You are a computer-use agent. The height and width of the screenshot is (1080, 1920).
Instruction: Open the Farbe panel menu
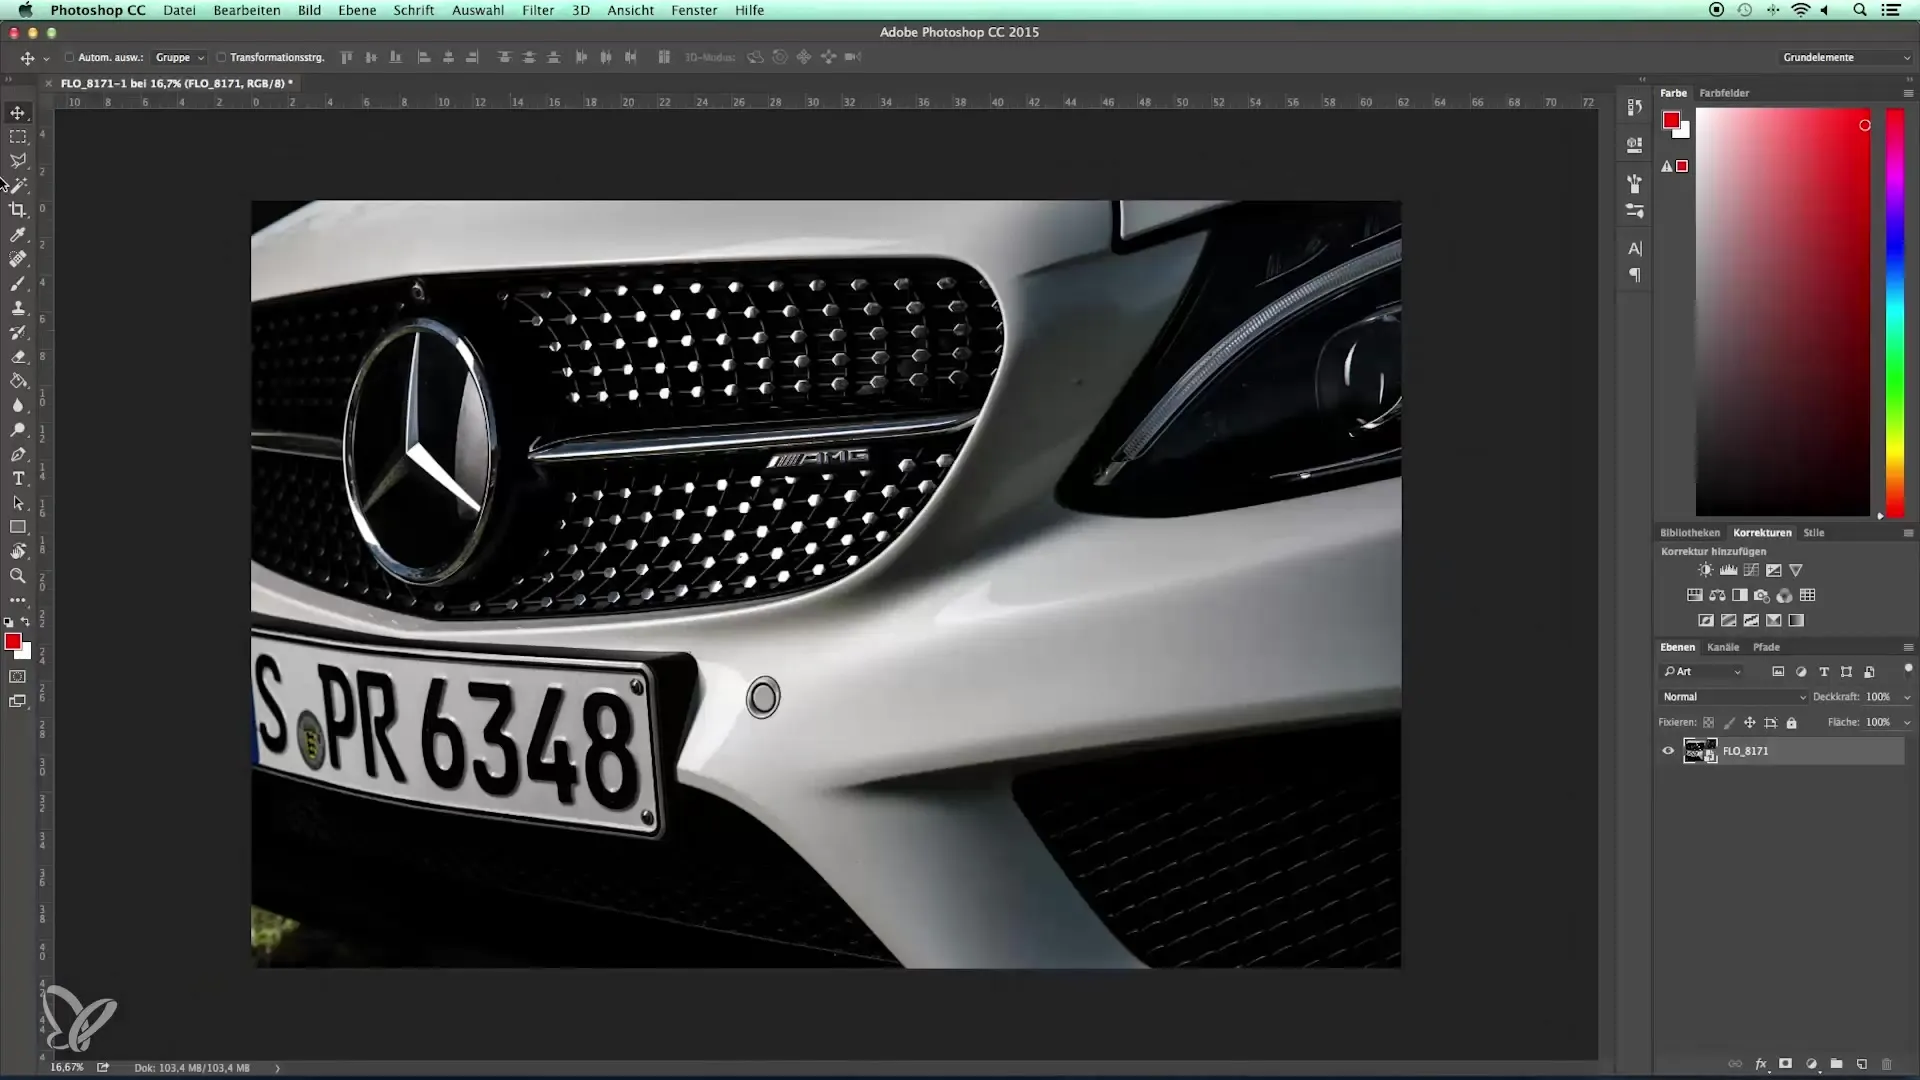1908,93
